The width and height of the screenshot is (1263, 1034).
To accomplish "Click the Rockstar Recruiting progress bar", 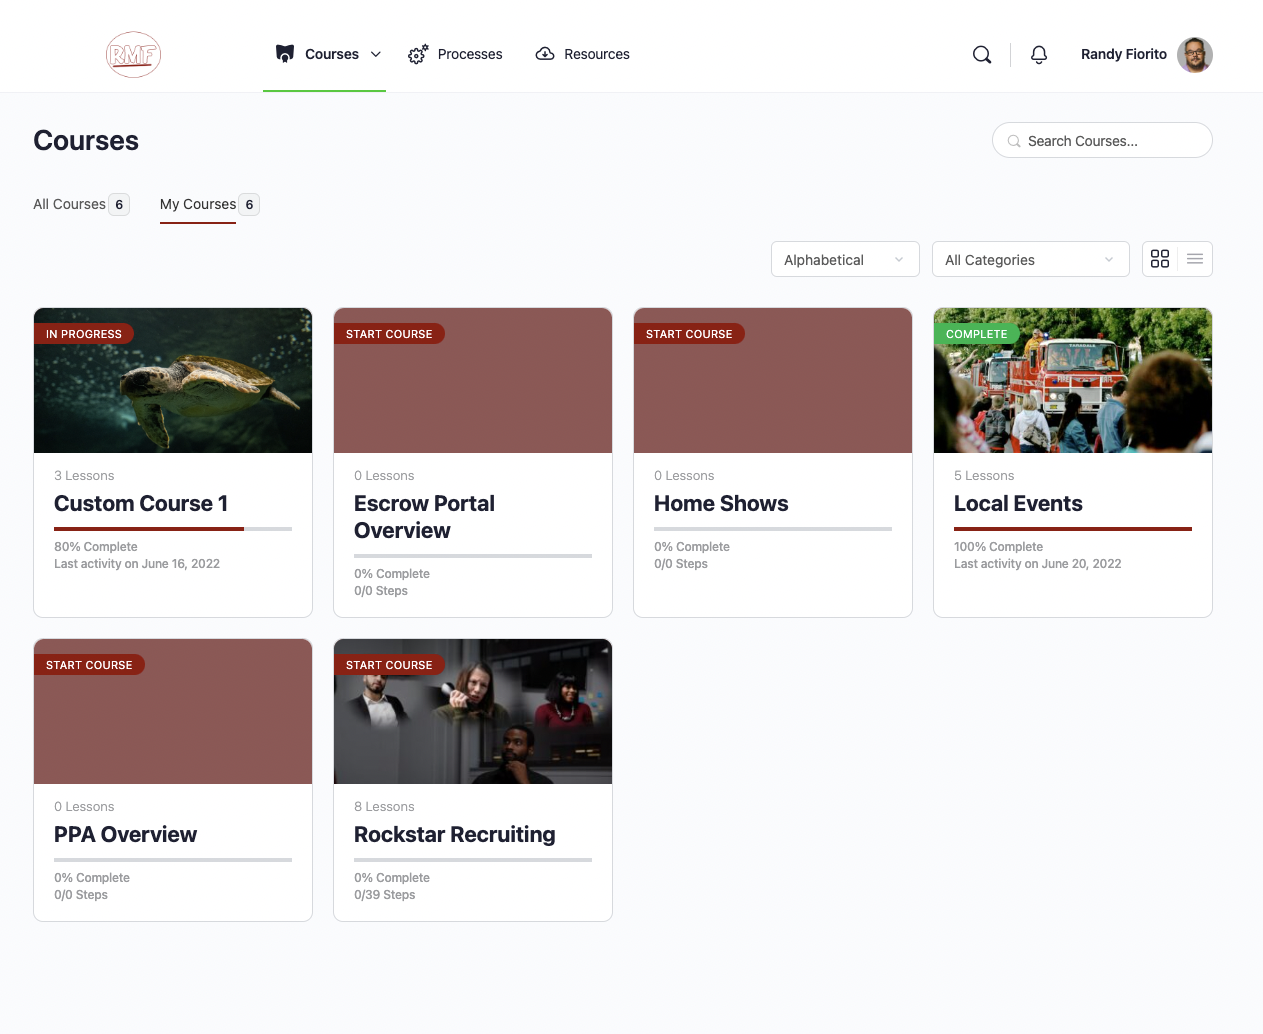I will point(473,859).
